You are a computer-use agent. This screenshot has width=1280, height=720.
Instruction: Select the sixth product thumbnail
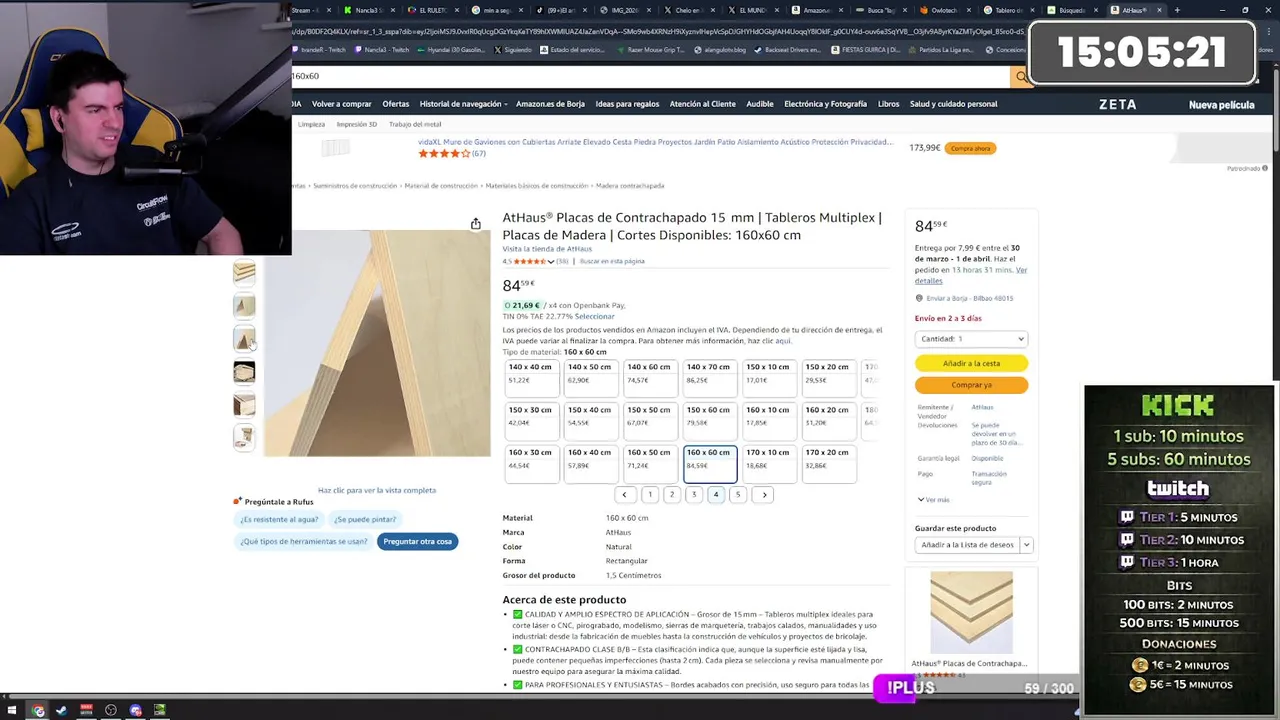coord(244,438)
